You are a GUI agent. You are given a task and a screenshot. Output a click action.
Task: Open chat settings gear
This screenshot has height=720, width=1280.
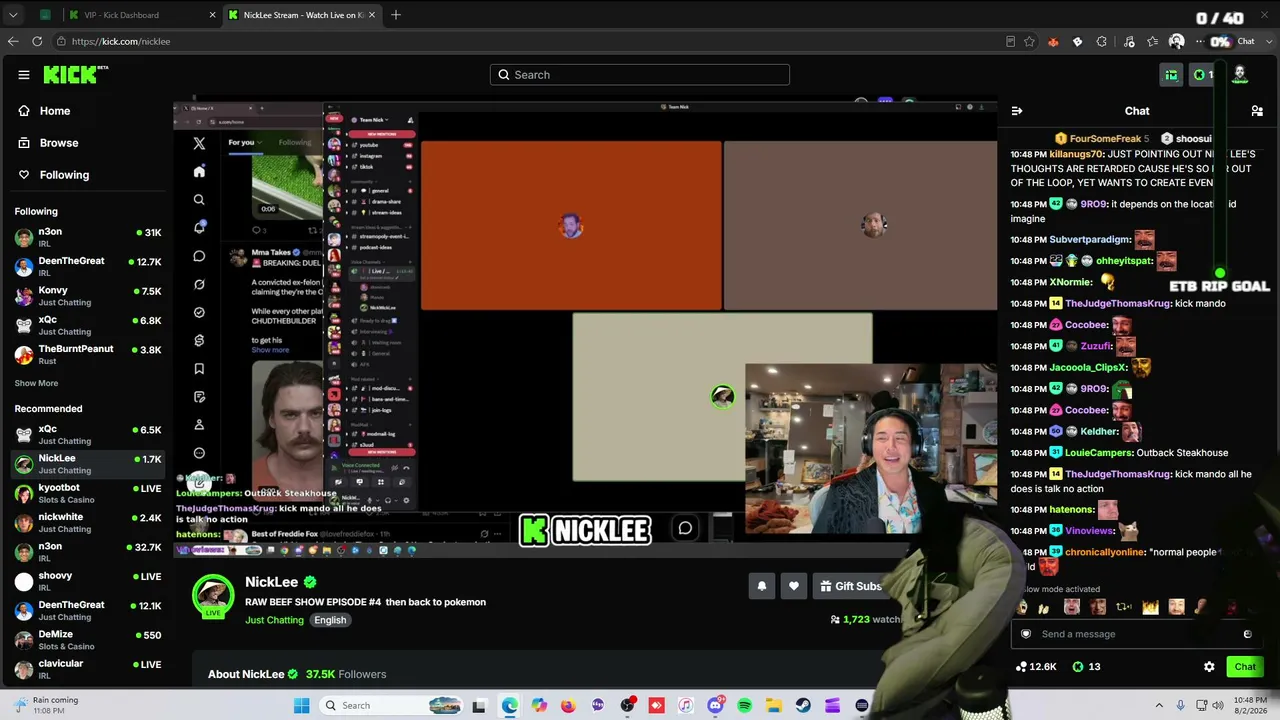(1209, 667)
